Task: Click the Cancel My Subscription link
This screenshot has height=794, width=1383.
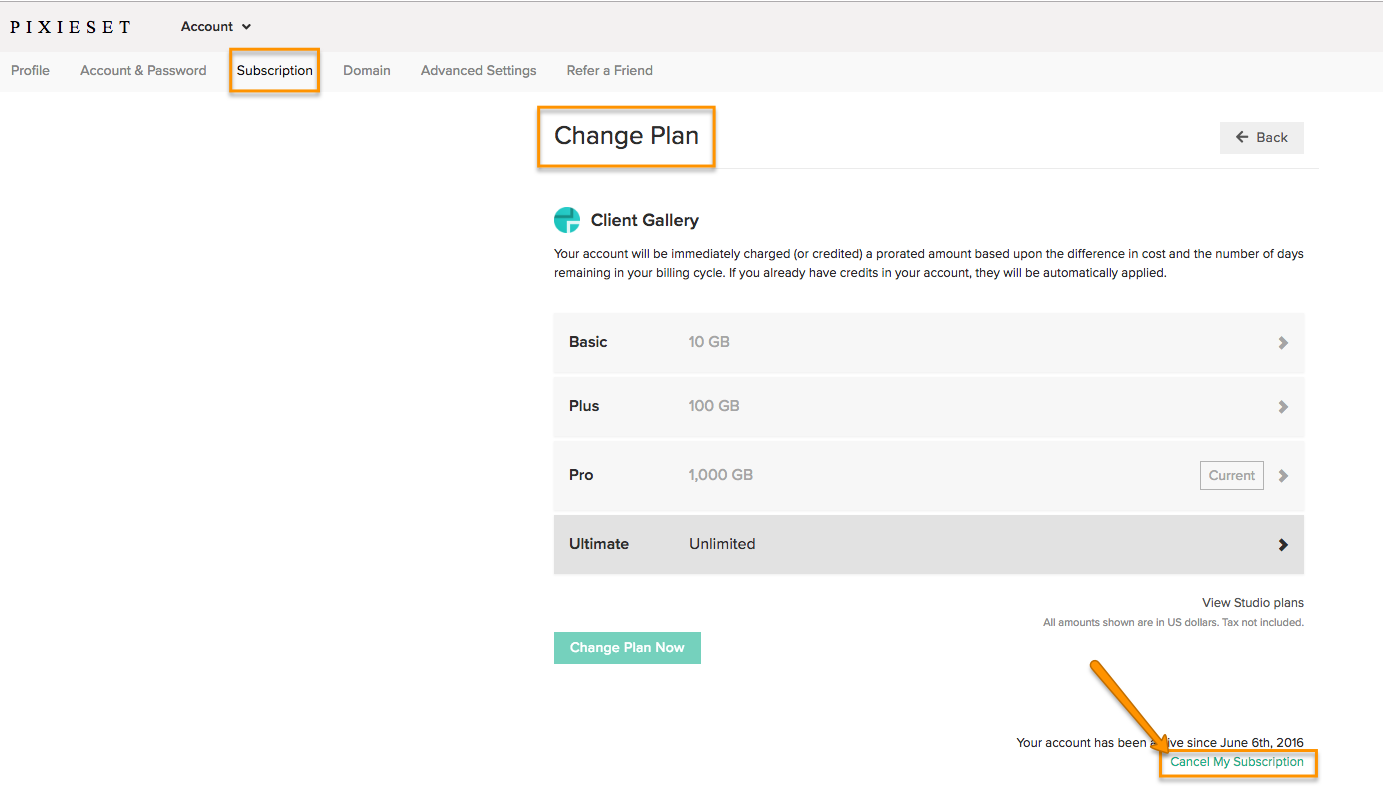Action: [x=1237, y=762]
